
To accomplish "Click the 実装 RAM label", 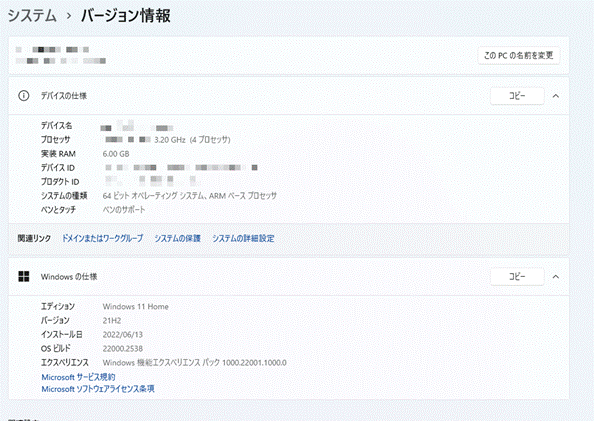I will click(x=58, y=154).
